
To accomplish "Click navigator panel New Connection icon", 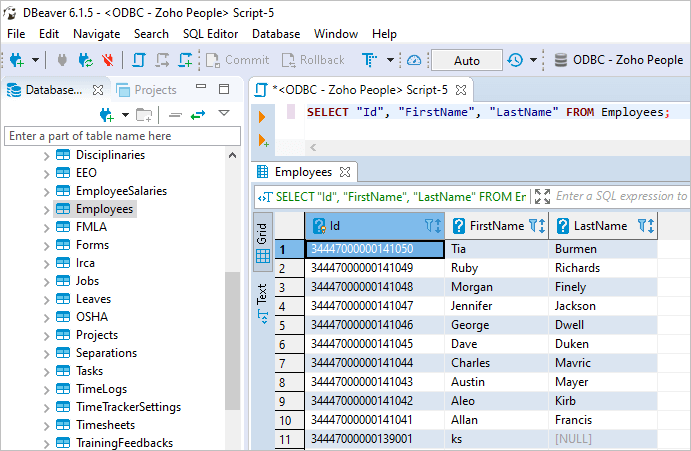I will pyautogui.click(x=107, y=115).
